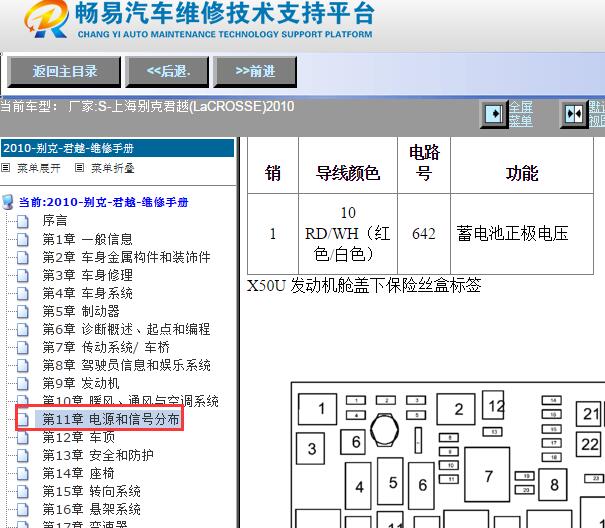
Task: Open 第5章 制动器
Action: 81,311
